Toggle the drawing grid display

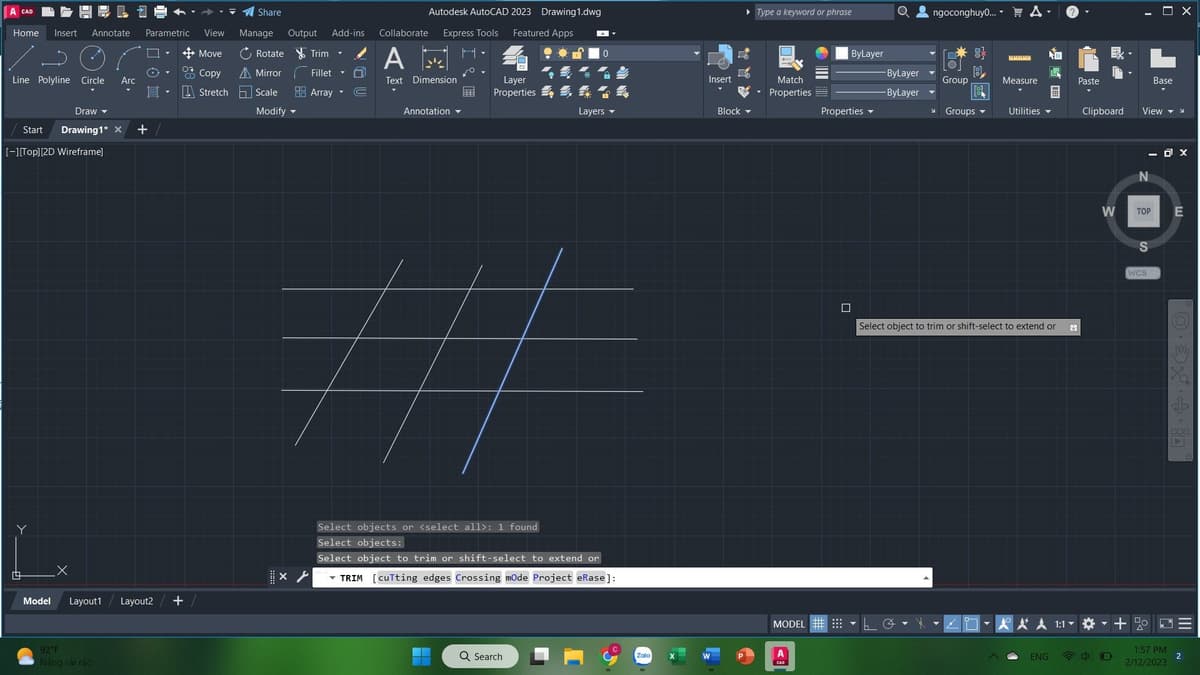pyautogui.click(x=818, y=623)
